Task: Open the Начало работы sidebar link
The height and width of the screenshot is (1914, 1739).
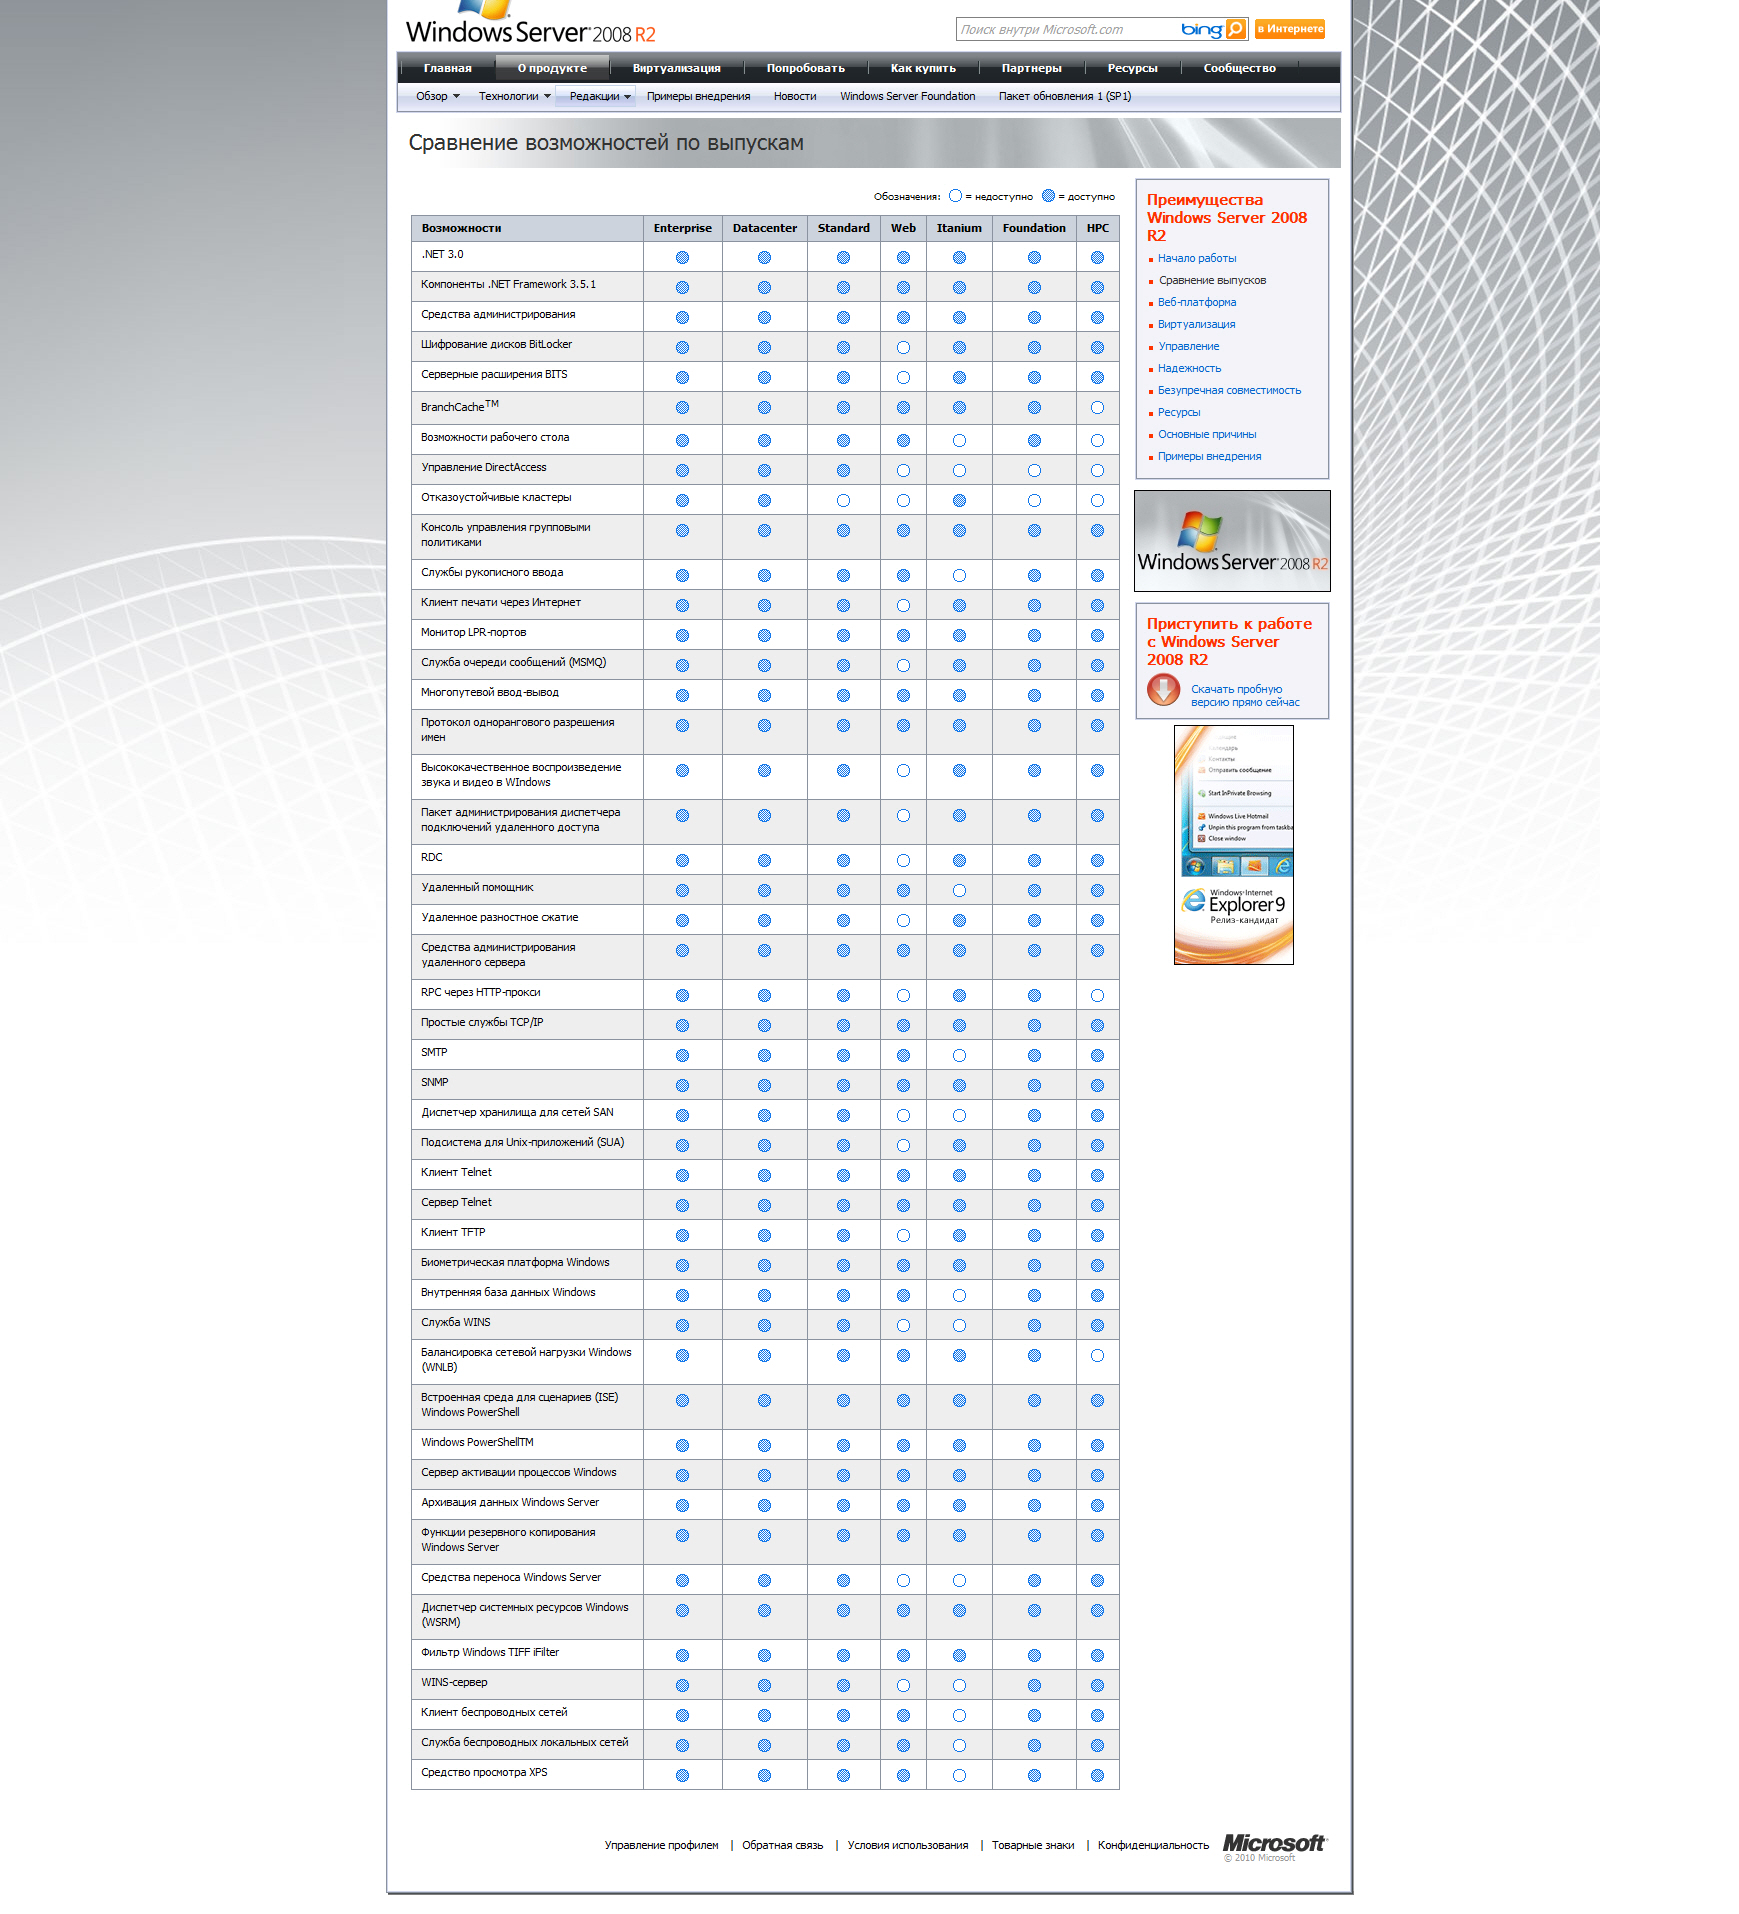Action: [x=1197, y=258]
